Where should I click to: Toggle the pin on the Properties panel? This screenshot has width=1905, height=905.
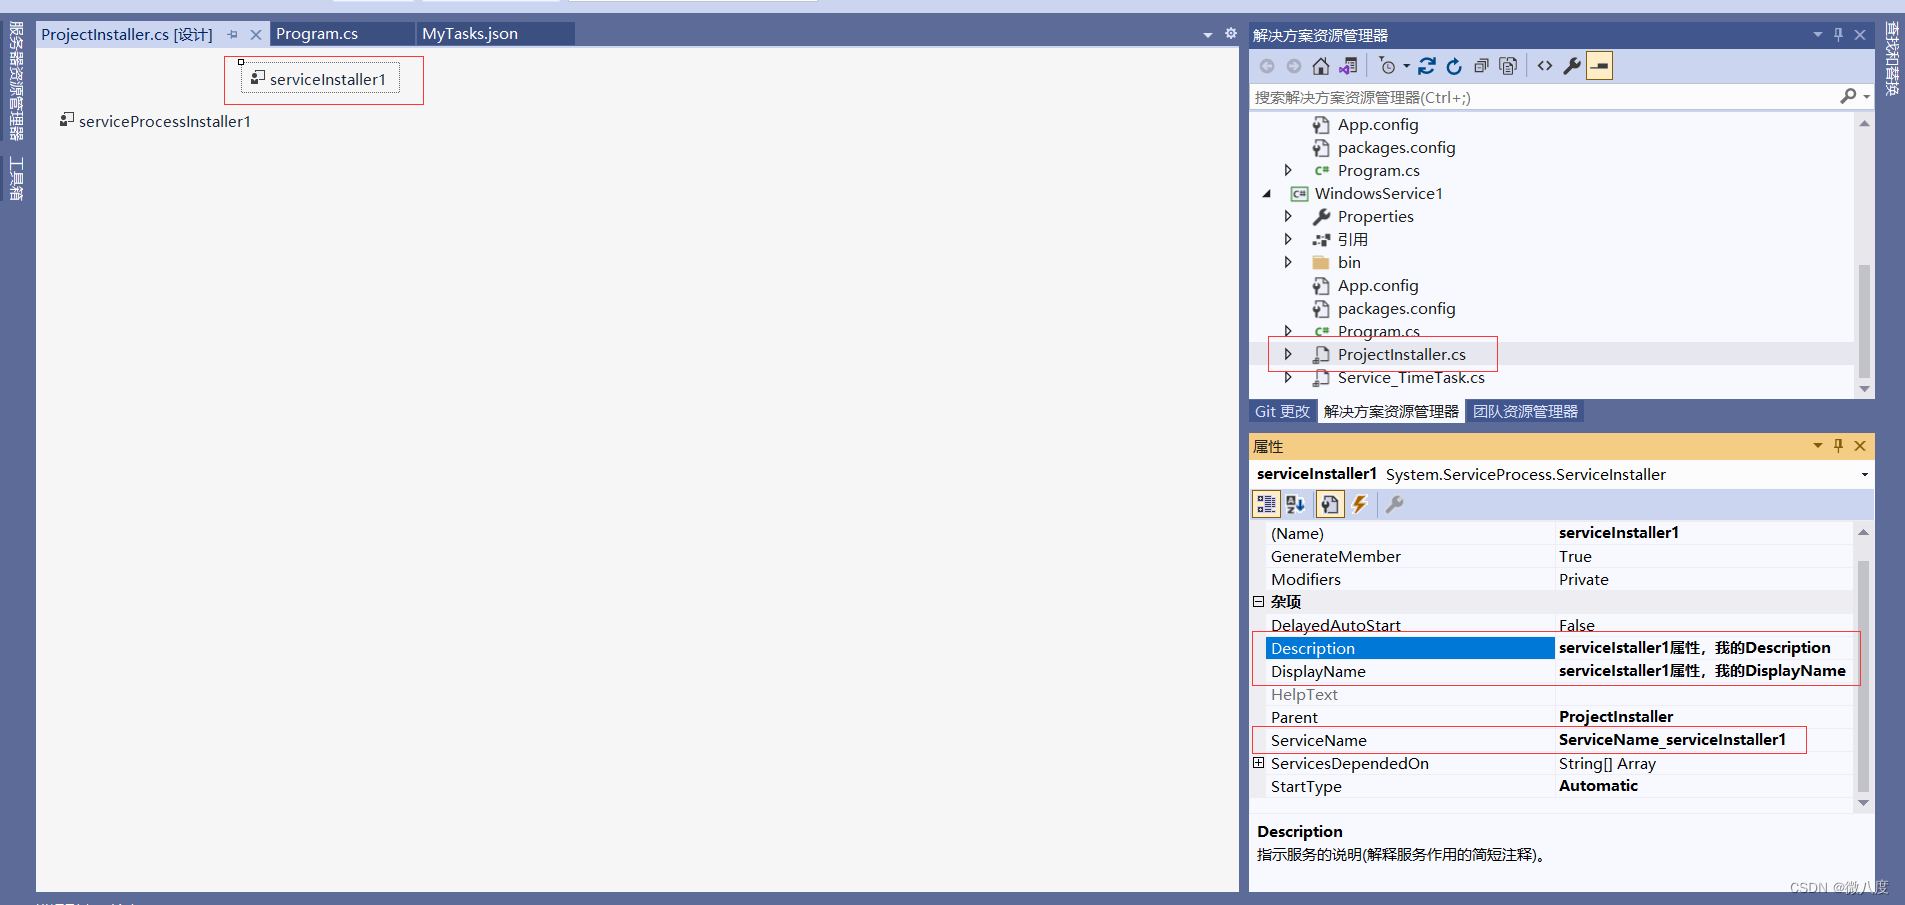click(1837, 446)
